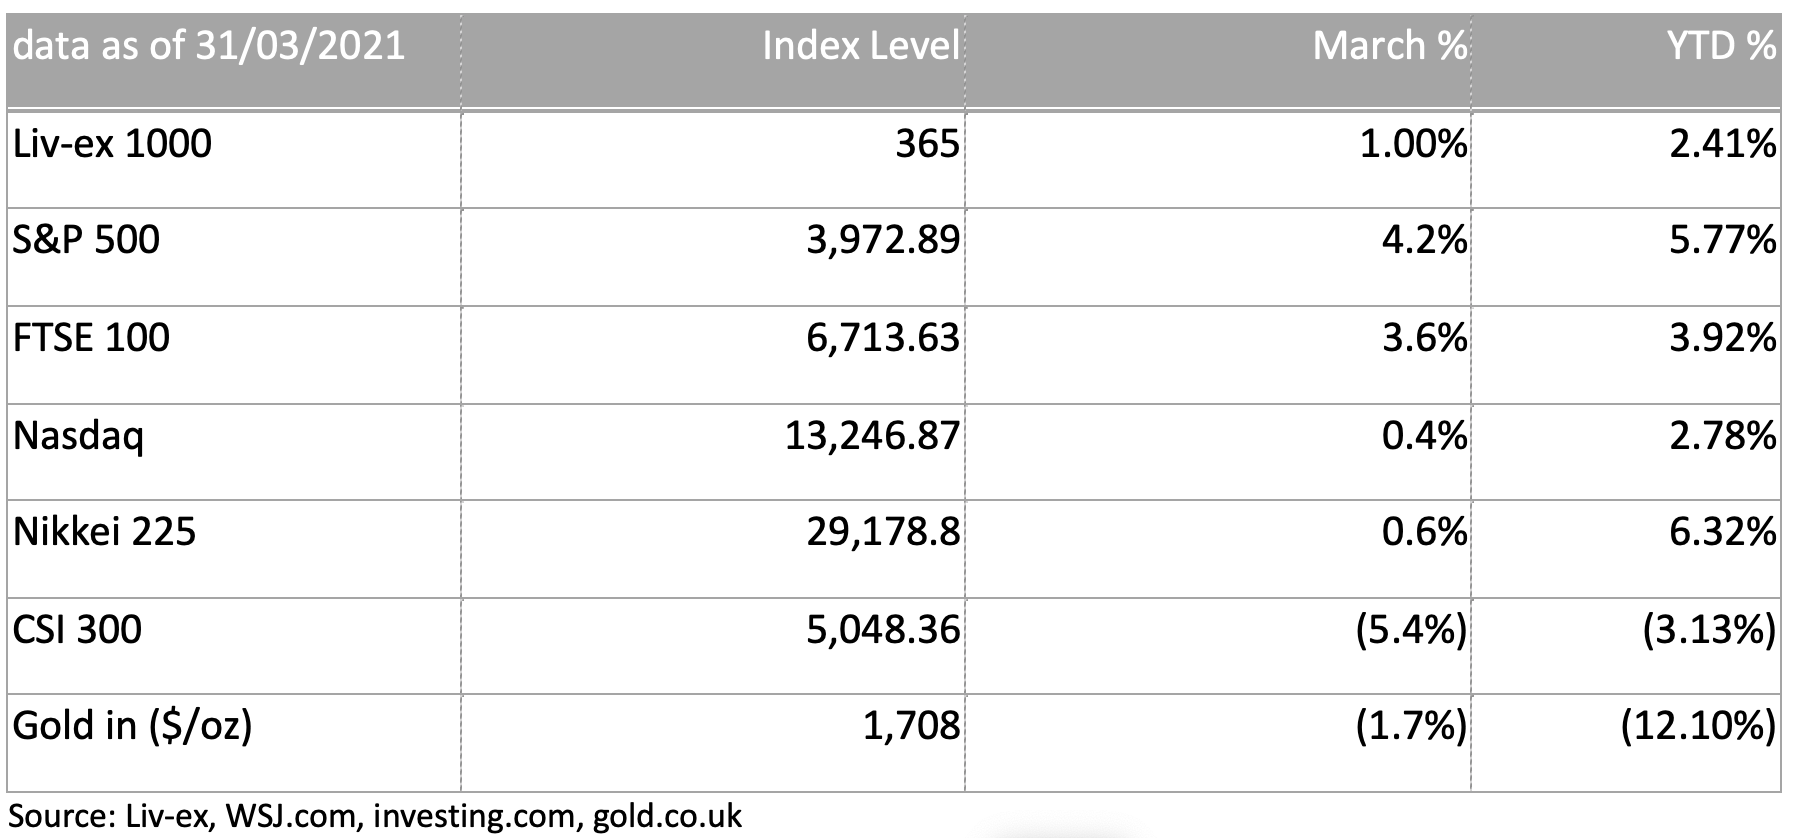Click the S&P 500 index level 3,972.89
1794x838 pixels.
(883, 241)
